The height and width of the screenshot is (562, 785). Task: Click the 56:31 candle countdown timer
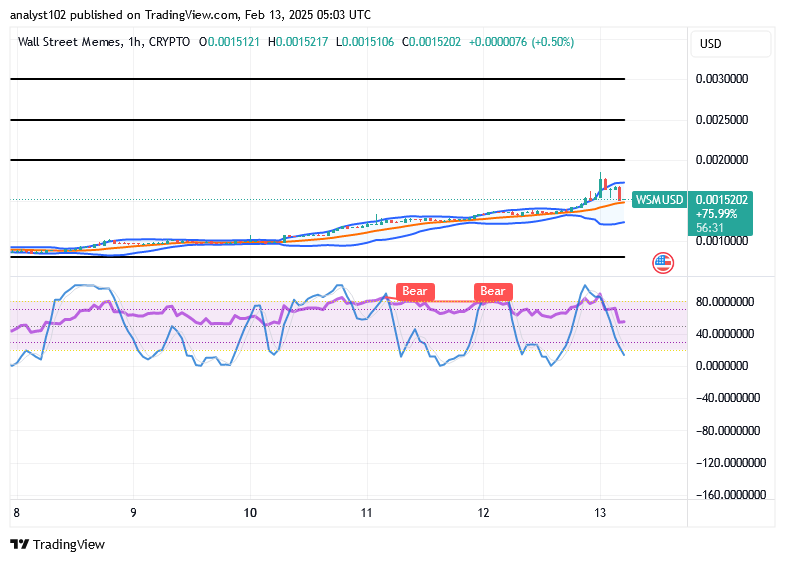(710, 228)
